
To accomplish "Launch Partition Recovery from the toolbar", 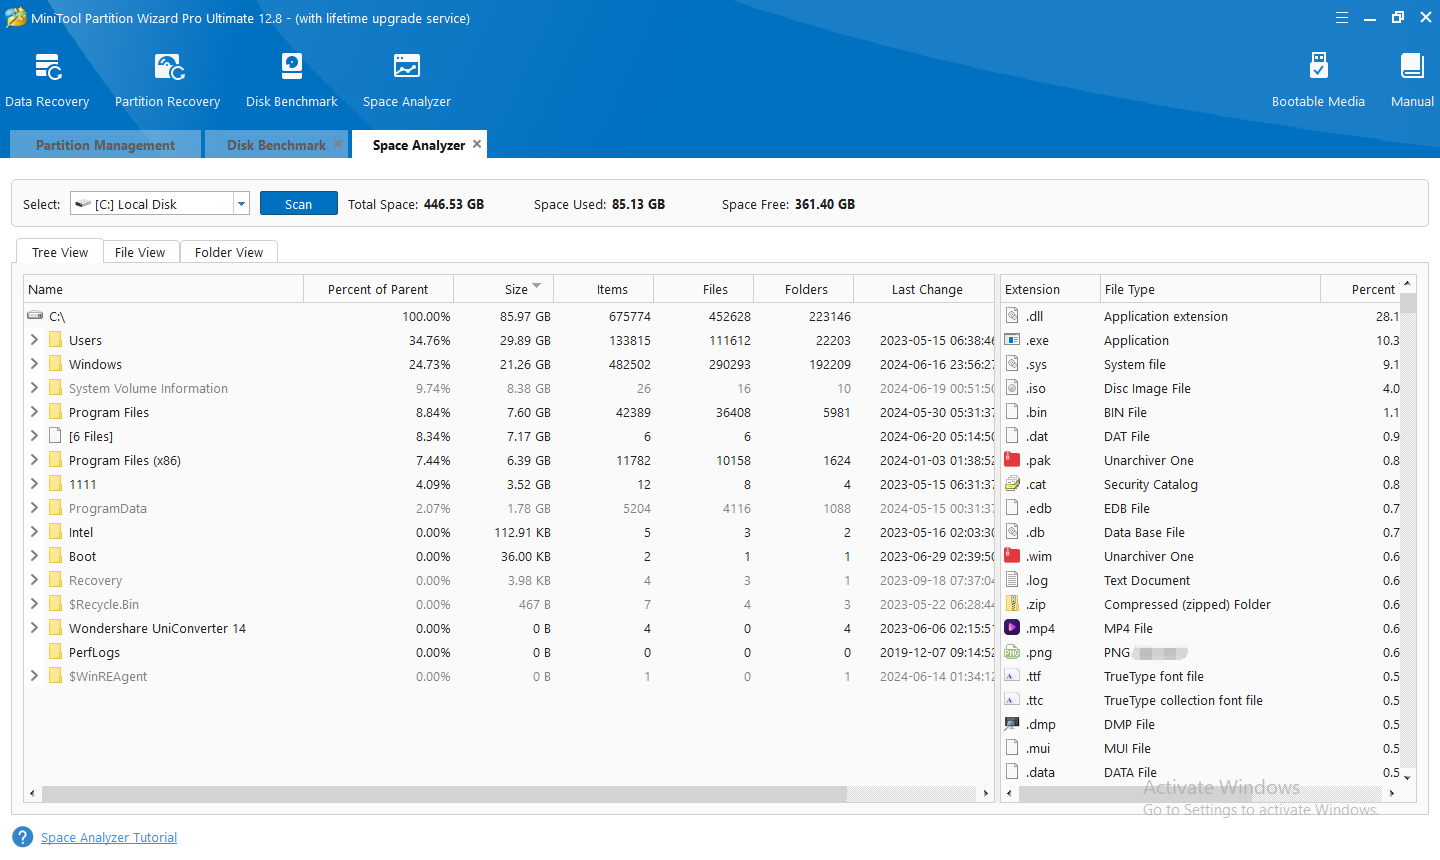I will click(x=167, y=80).
